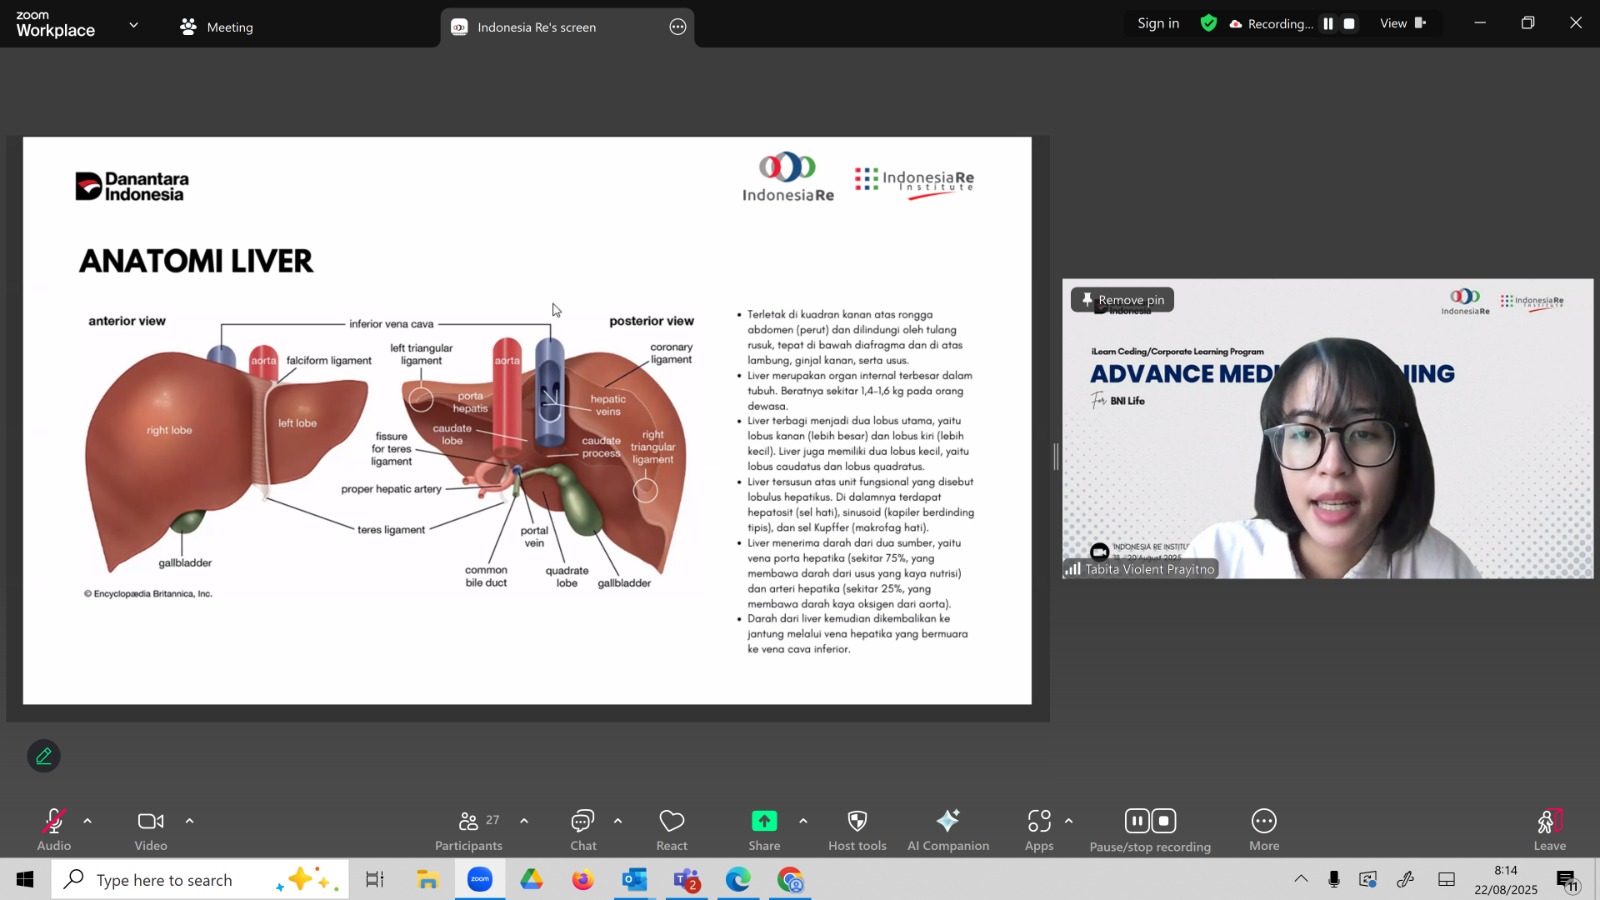This screenshot has height=900, width=1600.
Task: Open the Zoom Workplace dropdown chevron
Action: (x=134, y=25)
